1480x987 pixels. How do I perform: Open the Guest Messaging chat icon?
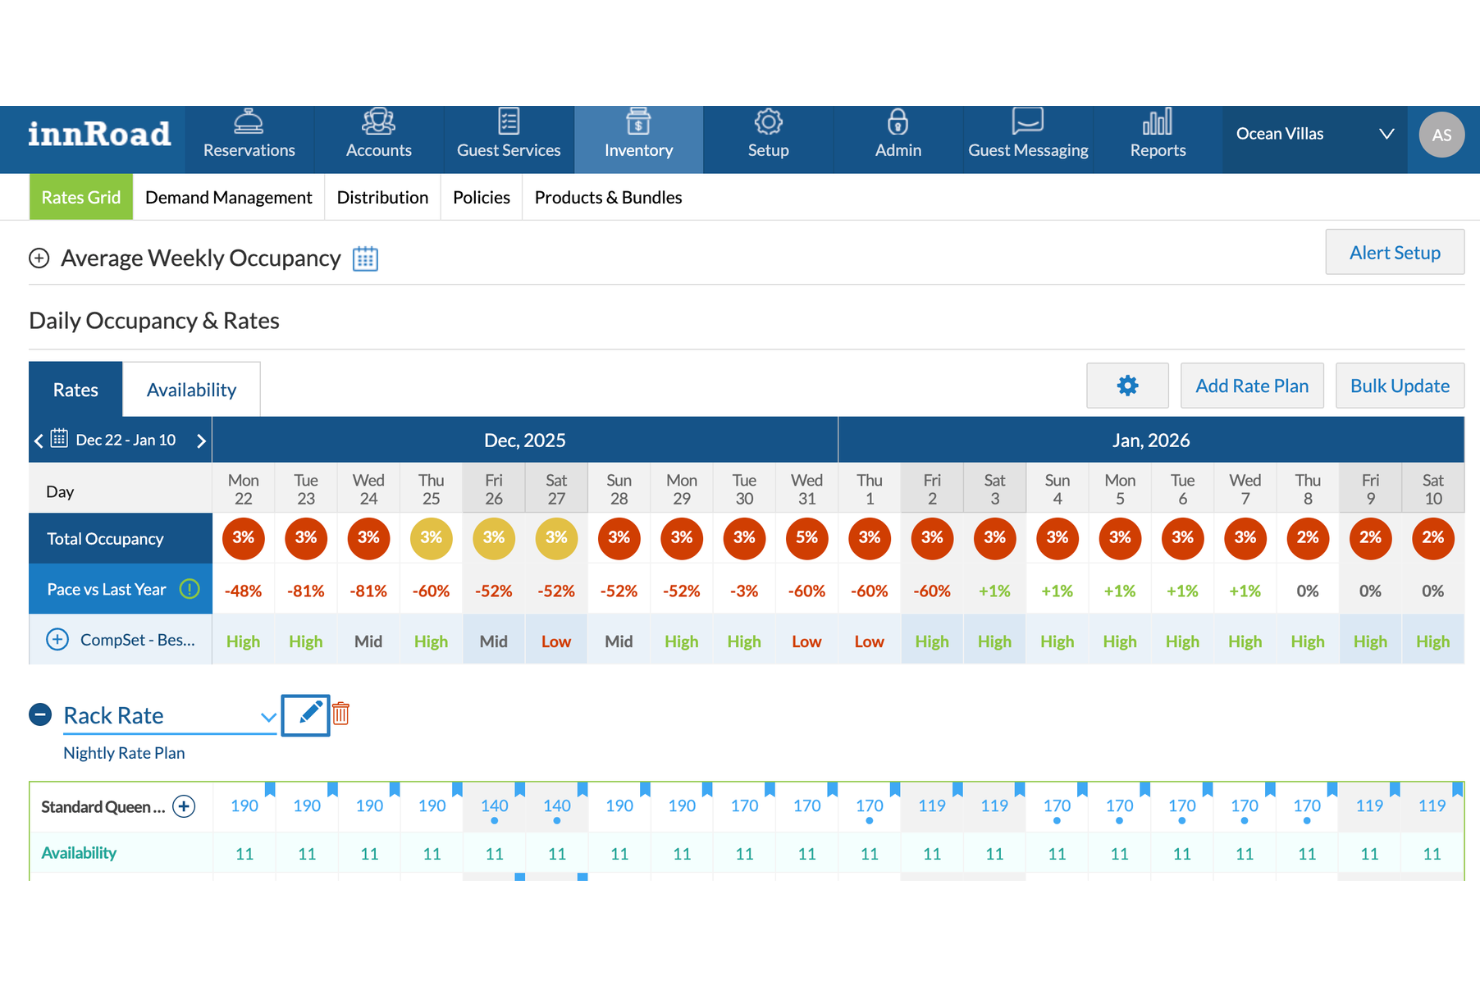click(1027, 122)
